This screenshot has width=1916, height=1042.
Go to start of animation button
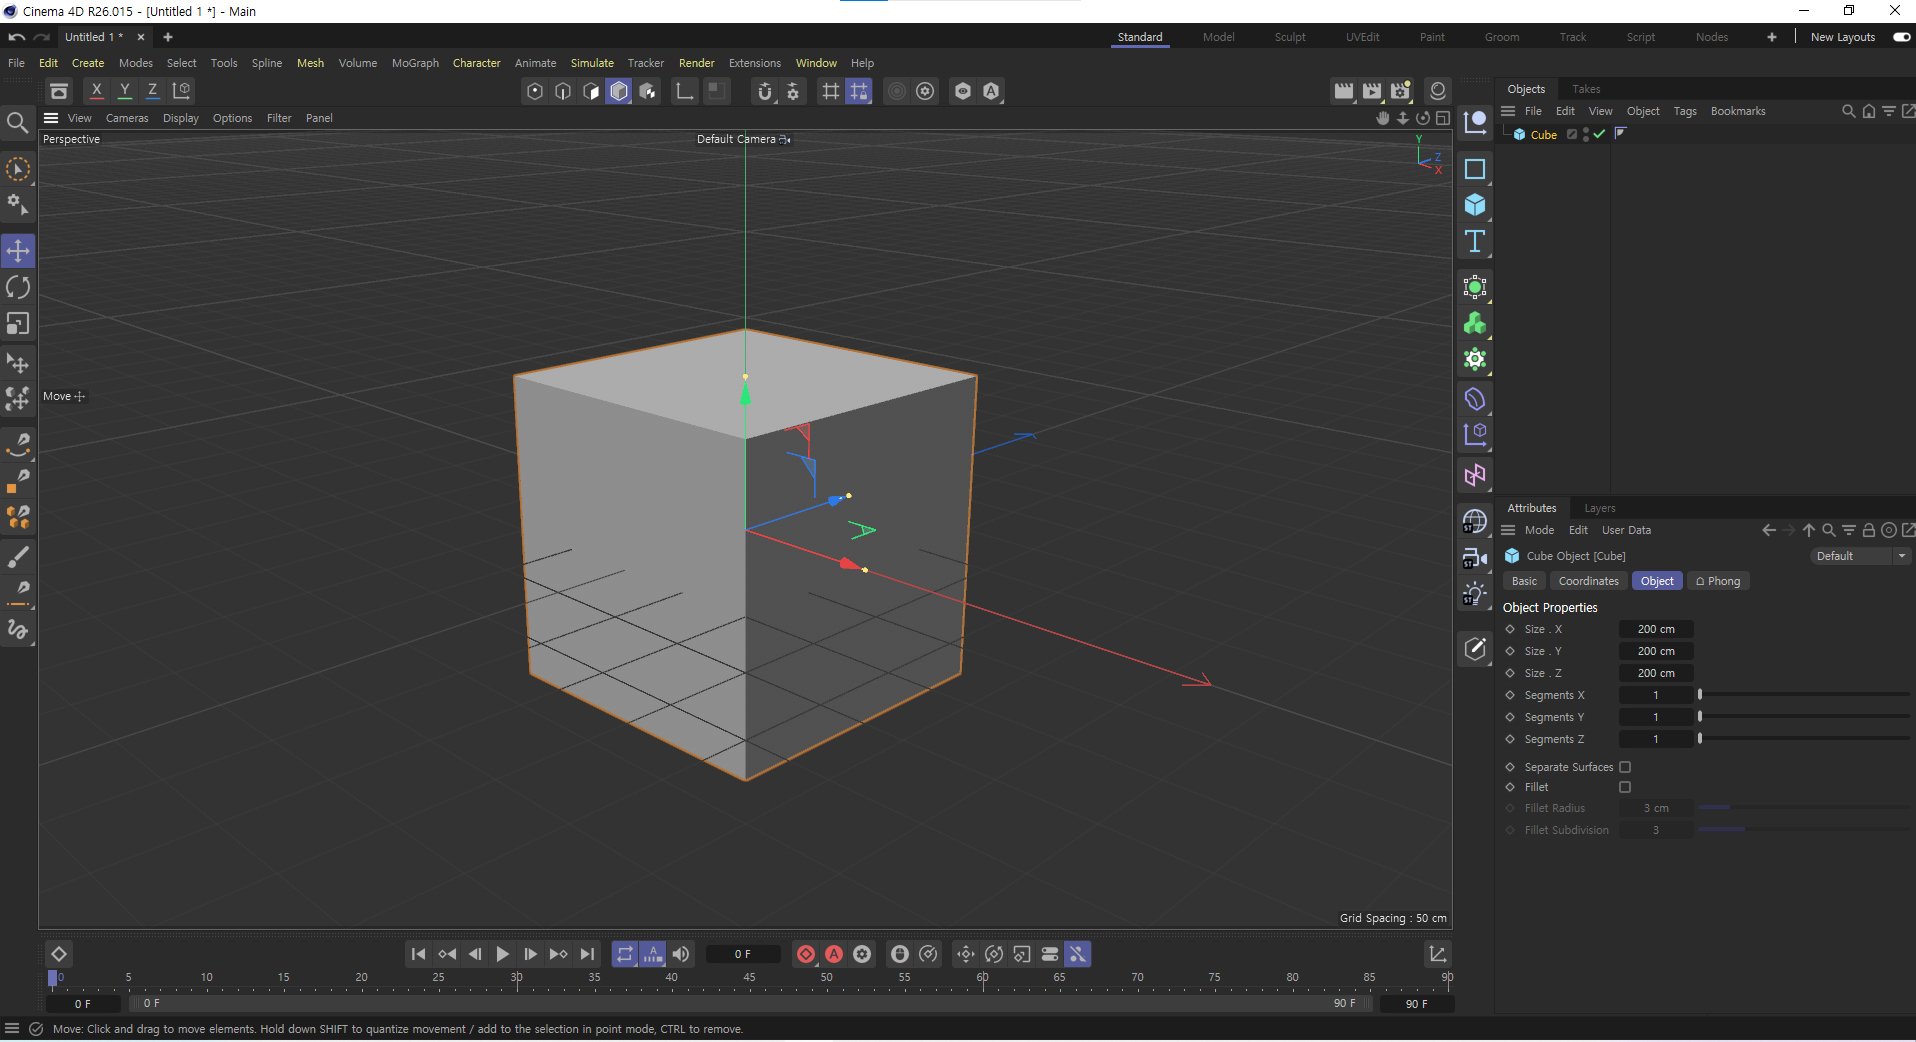[x=418, y=954]
